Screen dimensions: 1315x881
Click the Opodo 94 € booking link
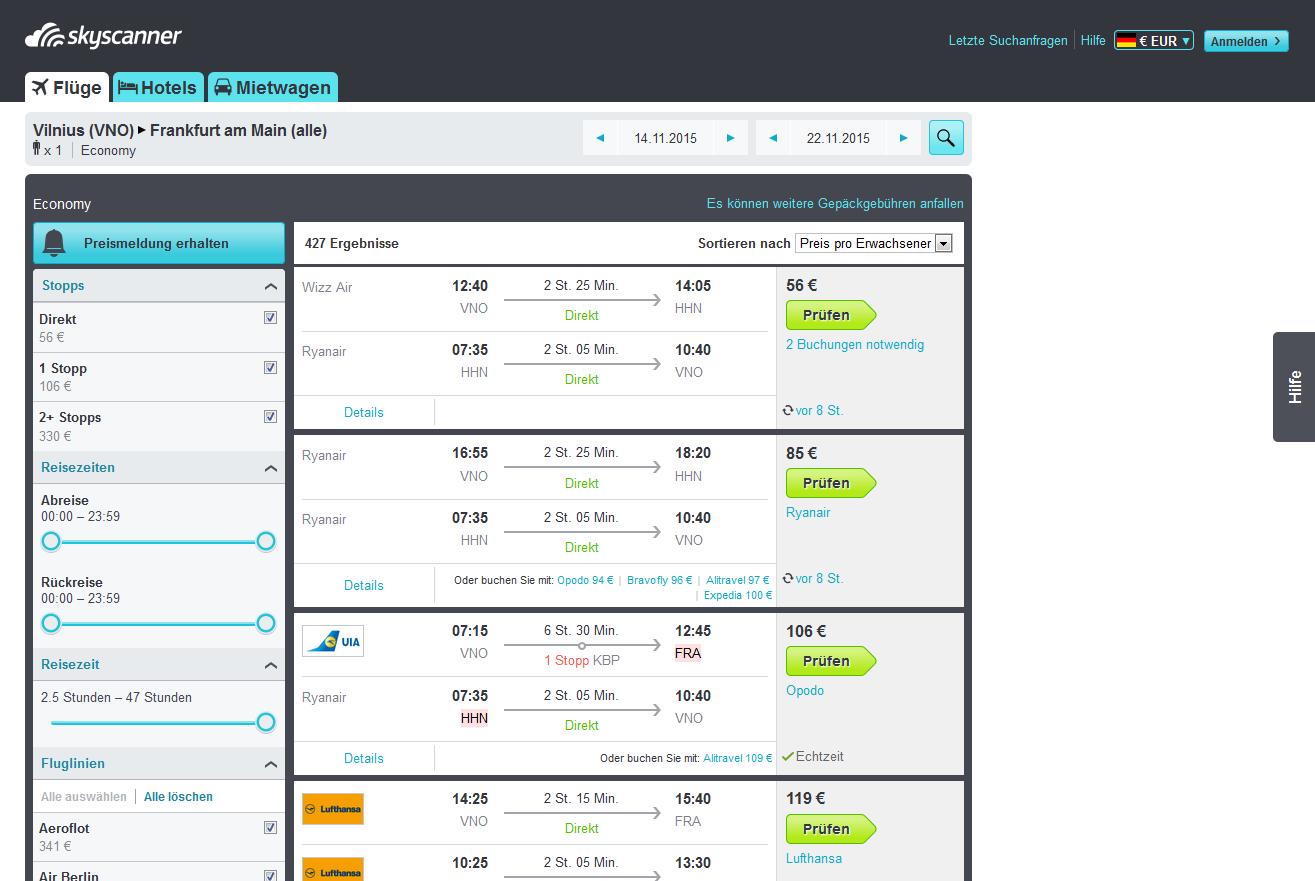pos(585,580)
